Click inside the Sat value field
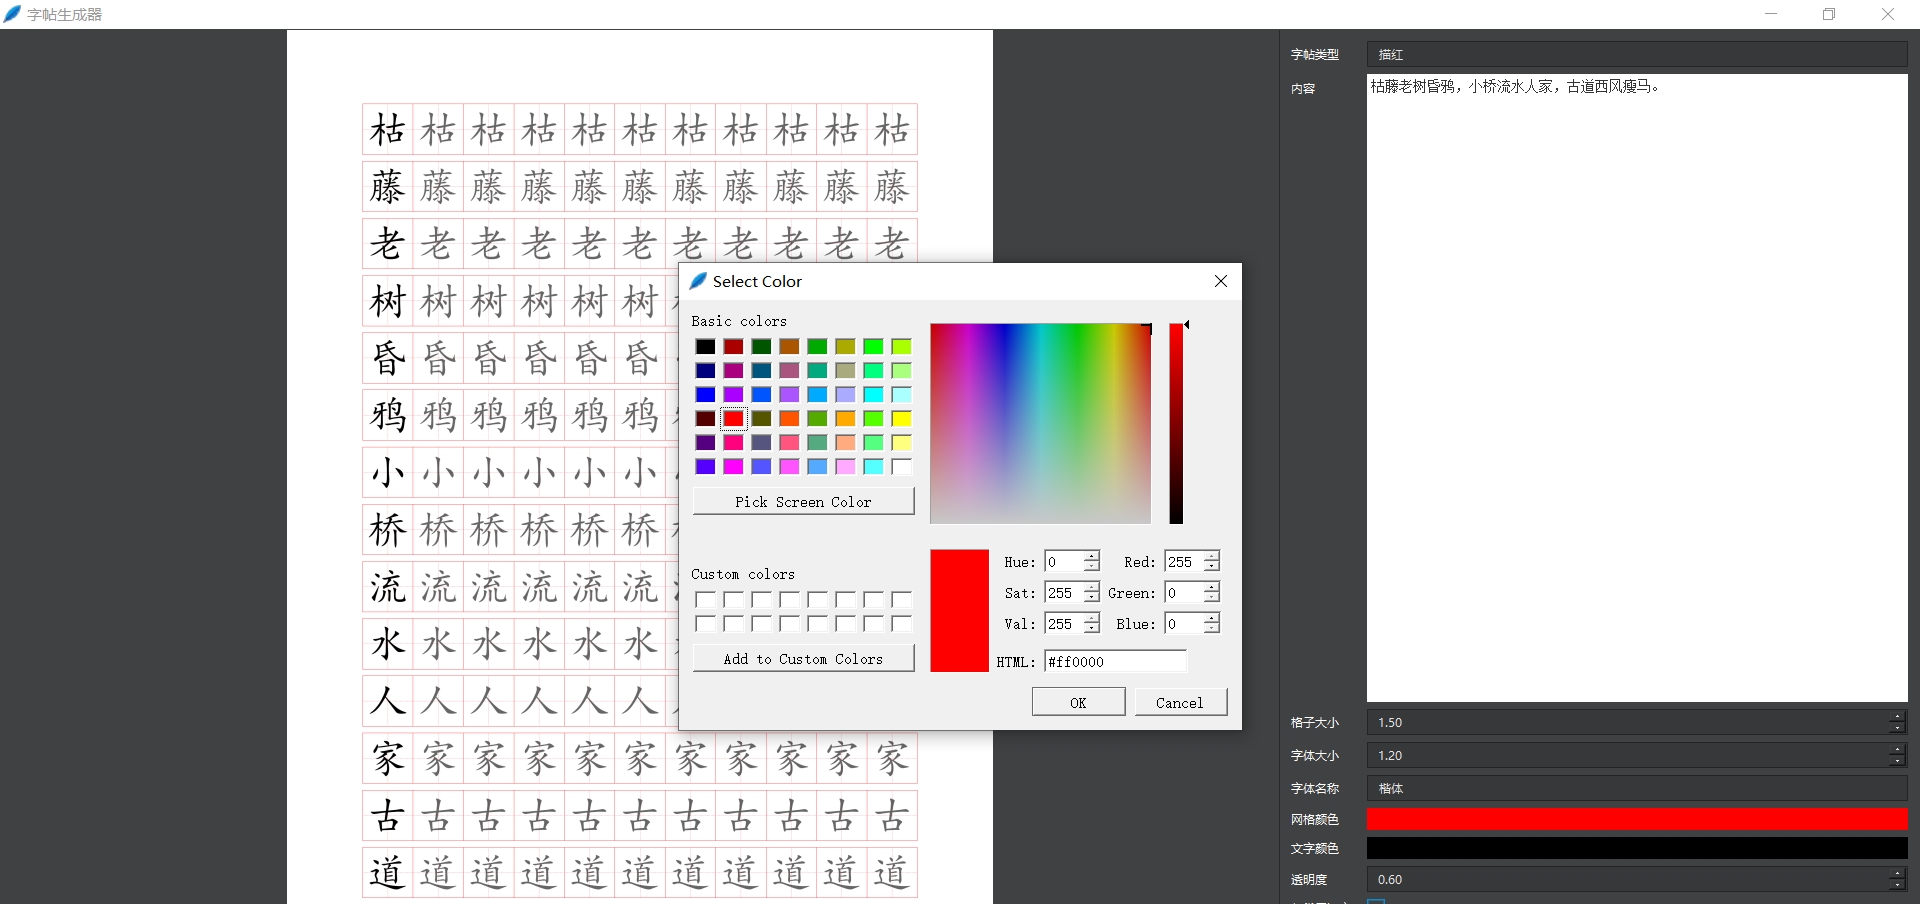1920x904 pixels. point(1062,593)
